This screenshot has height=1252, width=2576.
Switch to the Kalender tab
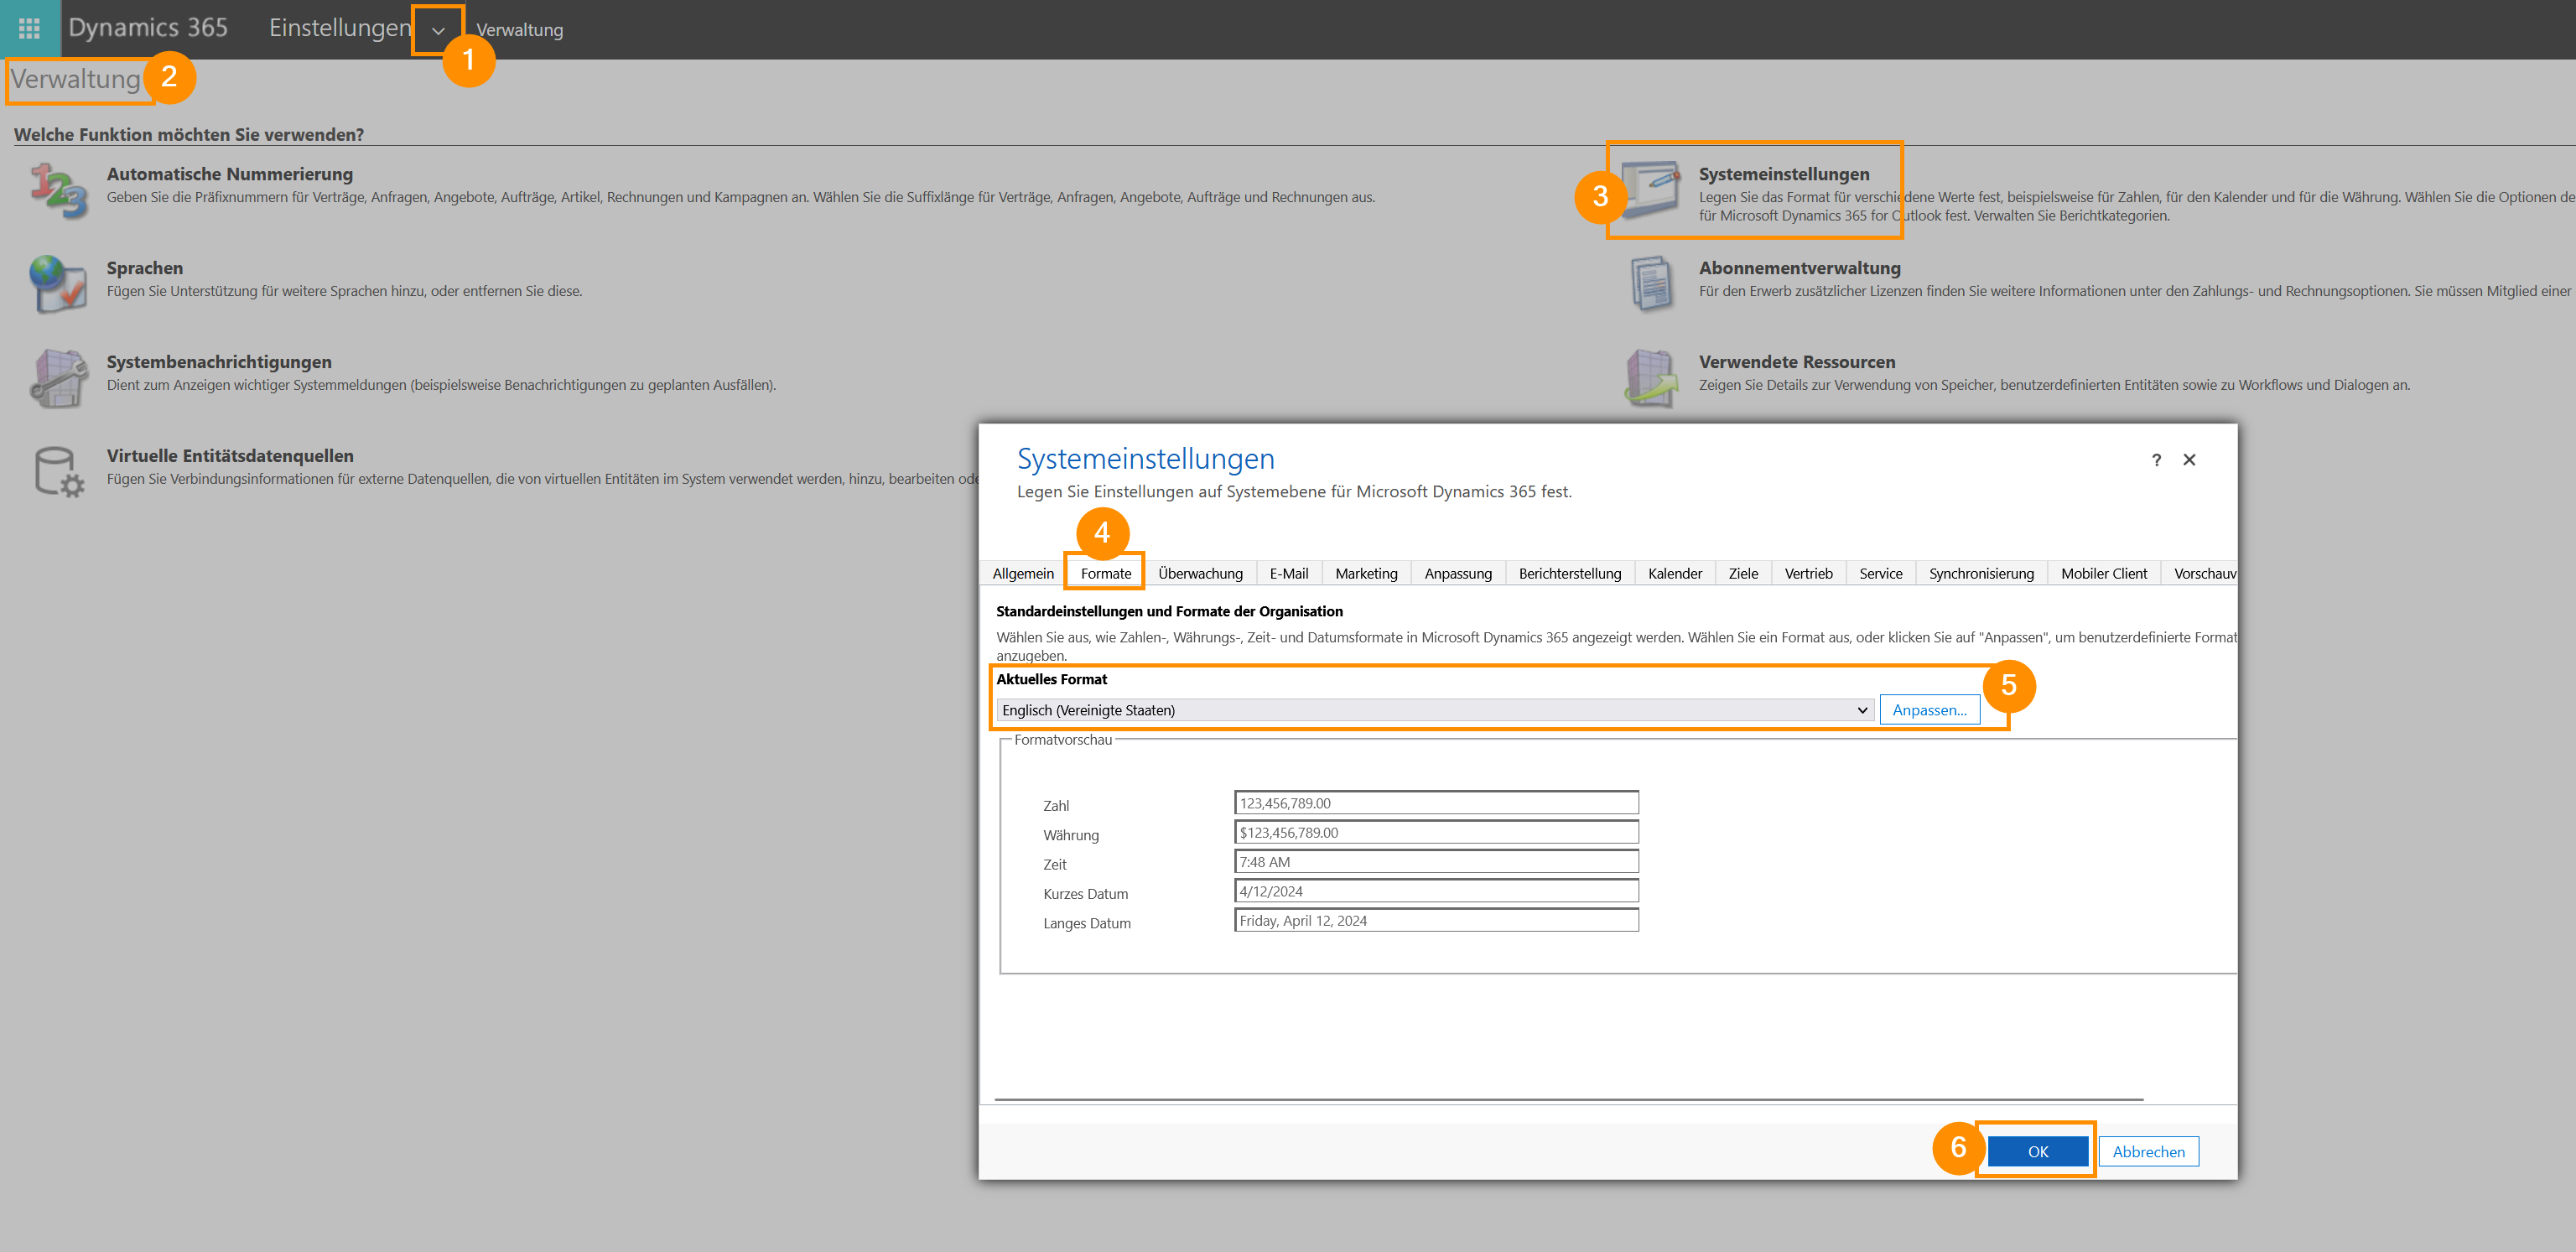click(1674, 573)
